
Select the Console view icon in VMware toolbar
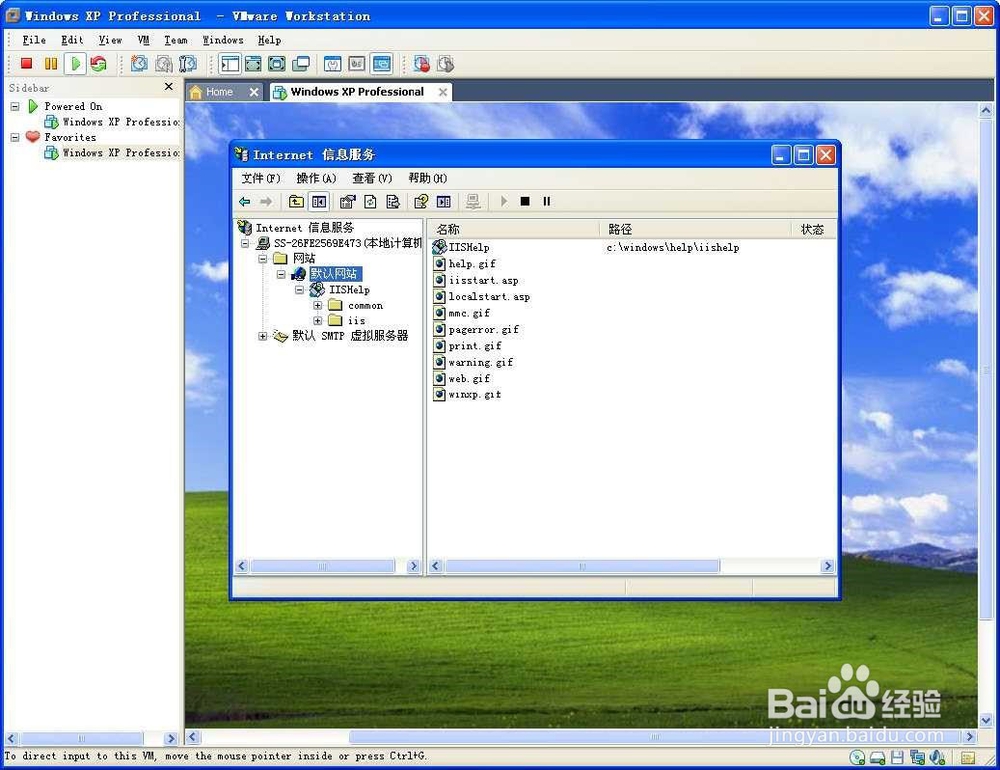381,63
